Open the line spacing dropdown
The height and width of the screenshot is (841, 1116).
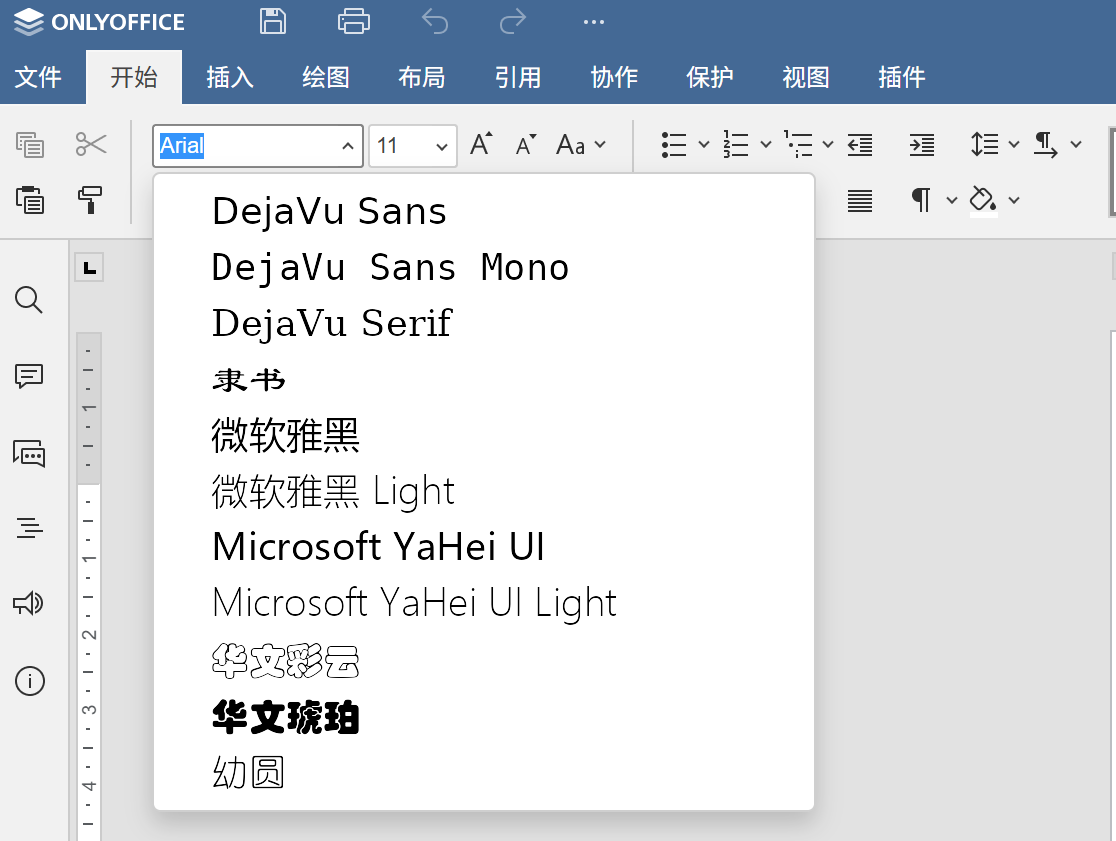click(x=994, y=145)
